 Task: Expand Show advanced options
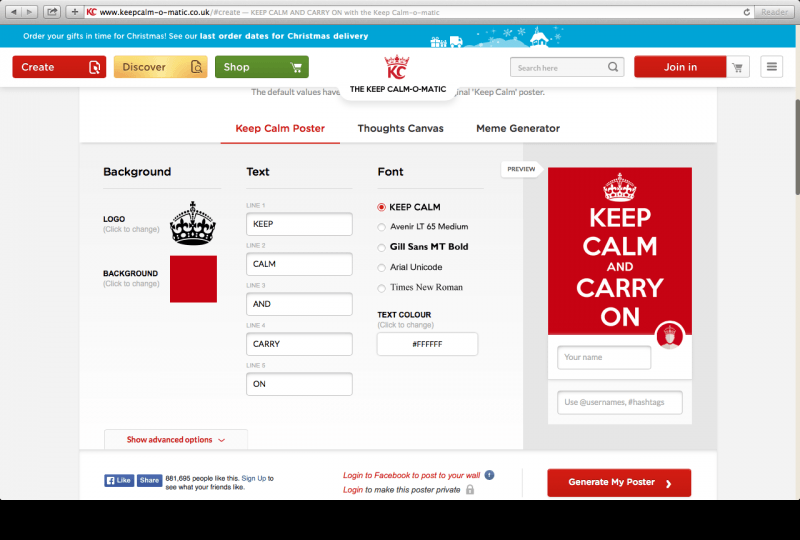point(176,439)
